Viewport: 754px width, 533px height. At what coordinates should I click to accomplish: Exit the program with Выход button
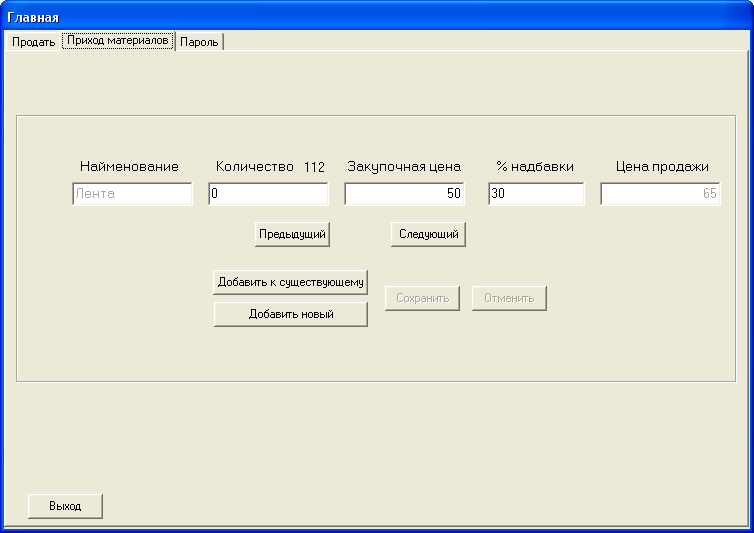pos(65,506)
